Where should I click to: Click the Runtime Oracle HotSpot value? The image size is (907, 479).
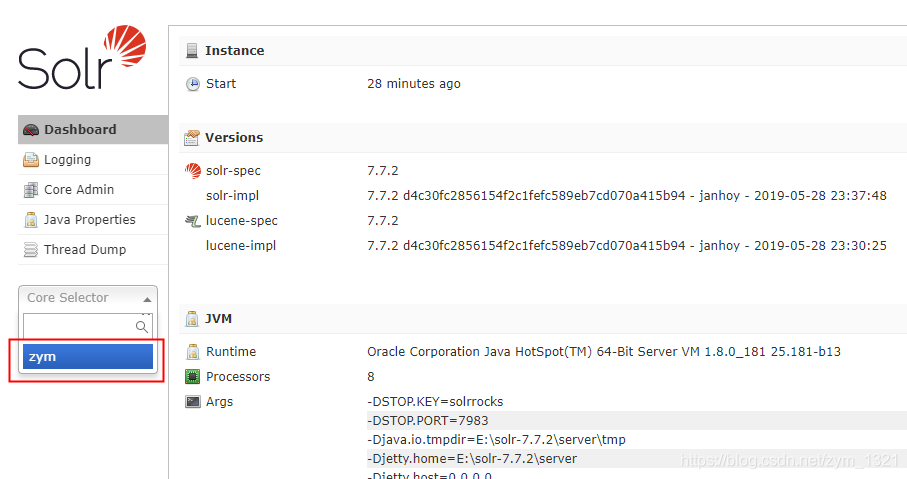pyautogui.click(x=604, y=352)
